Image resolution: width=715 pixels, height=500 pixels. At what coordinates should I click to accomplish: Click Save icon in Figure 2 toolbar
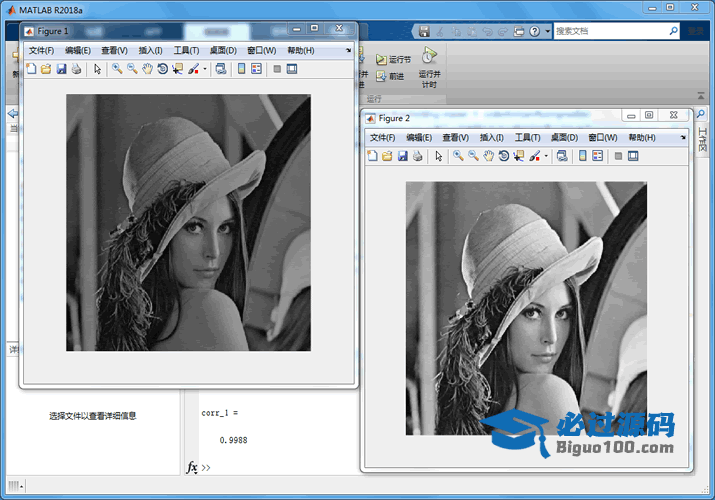click(402, 156)
